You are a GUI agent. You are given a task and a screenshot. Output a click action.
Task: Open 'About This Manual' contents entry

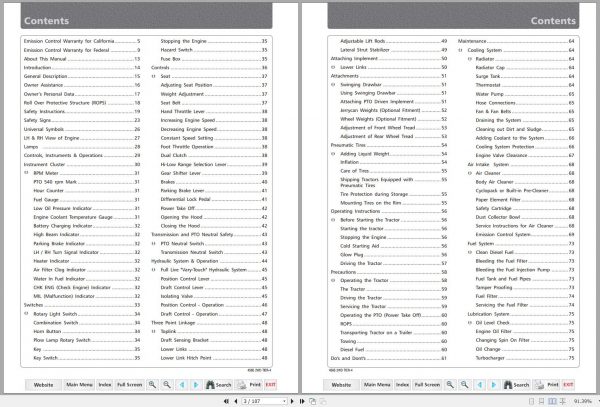tap(82, 59)
